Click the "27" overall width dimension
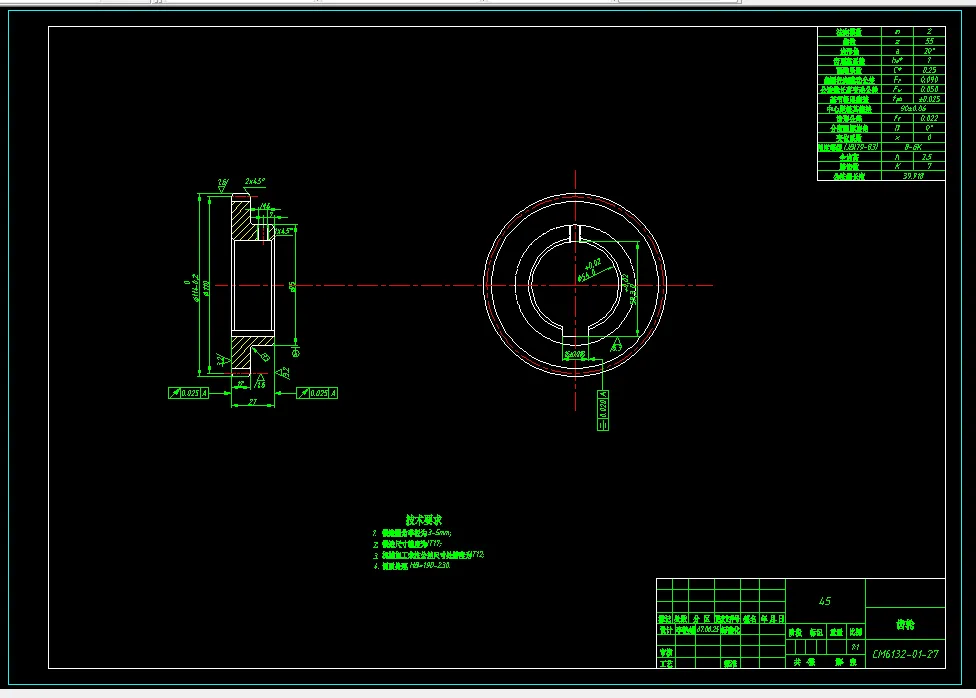This screenshot has width=976, height=698. [252, 402]
